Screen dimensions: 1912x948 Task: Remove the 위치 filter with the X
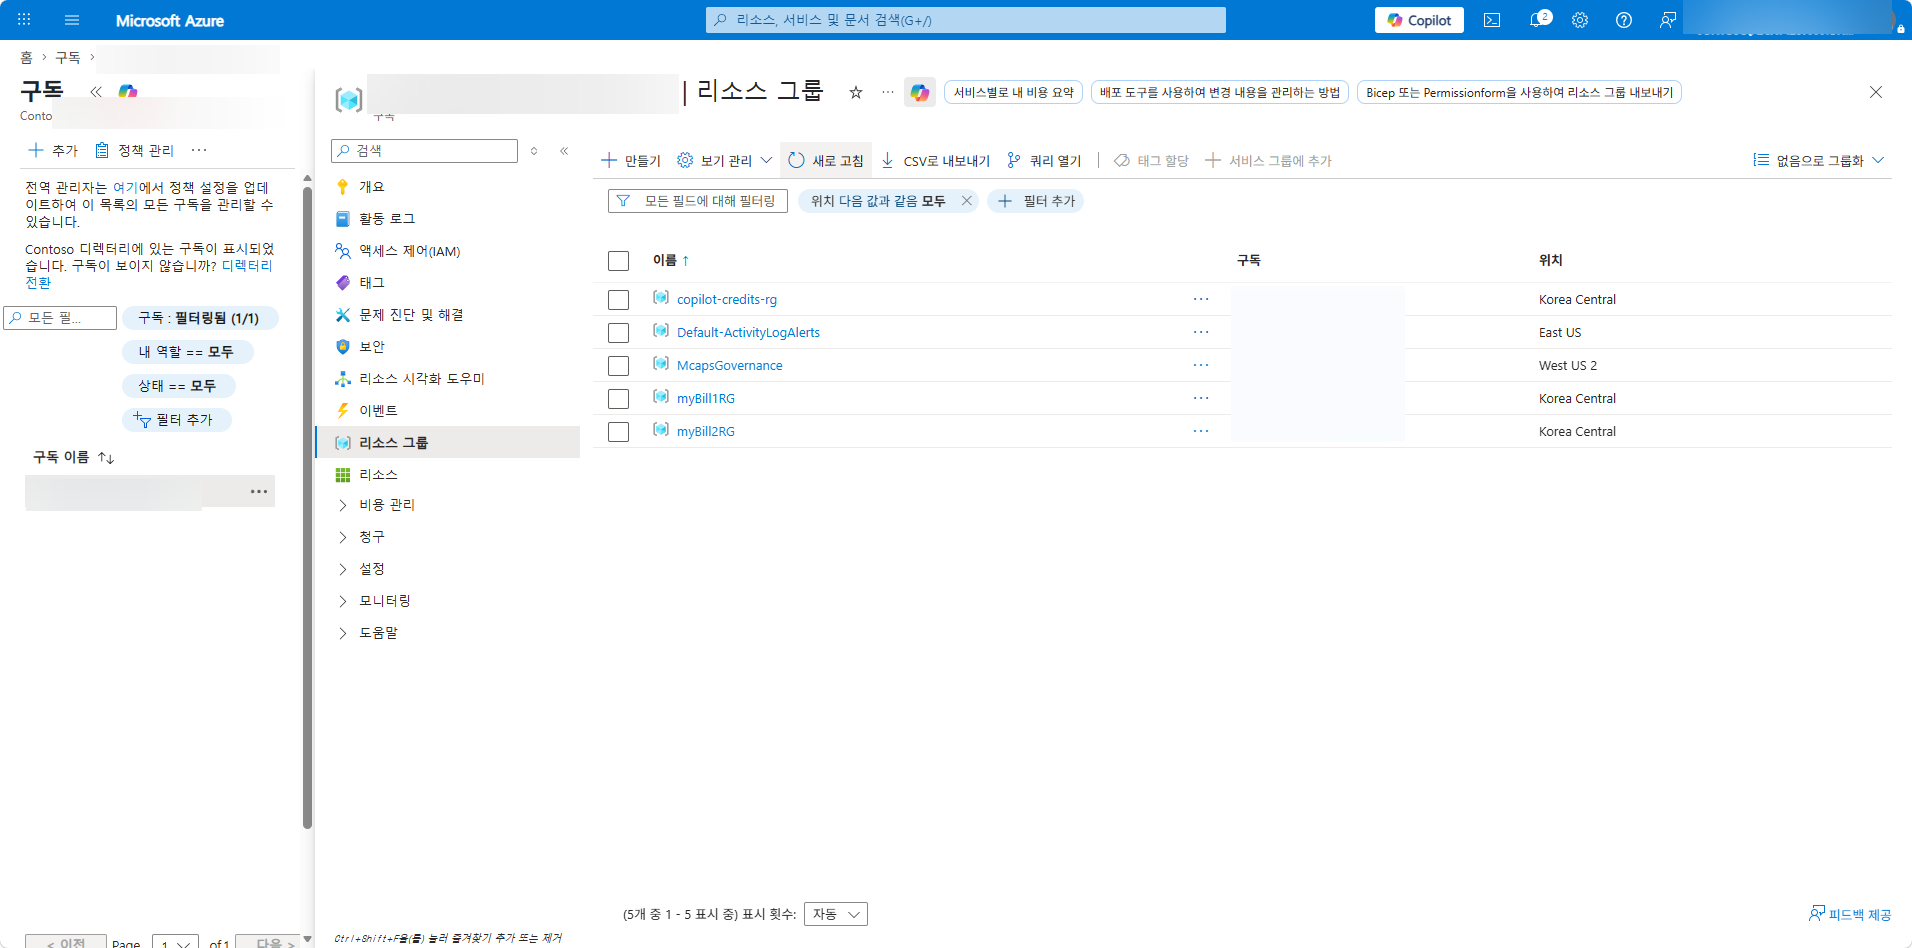[967, 201]
